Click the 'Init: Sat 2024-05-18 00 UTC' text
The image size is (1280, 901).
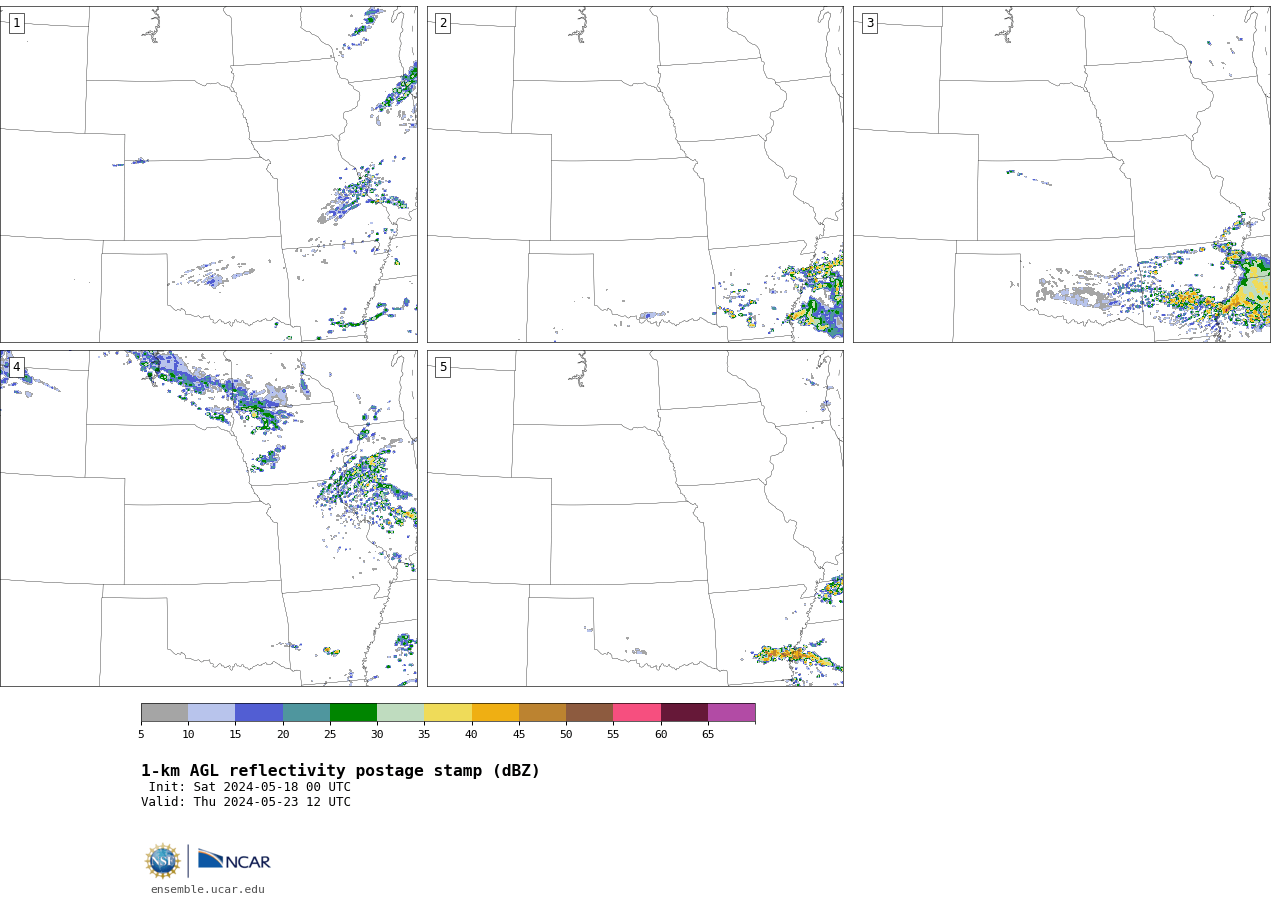[250, 787]
